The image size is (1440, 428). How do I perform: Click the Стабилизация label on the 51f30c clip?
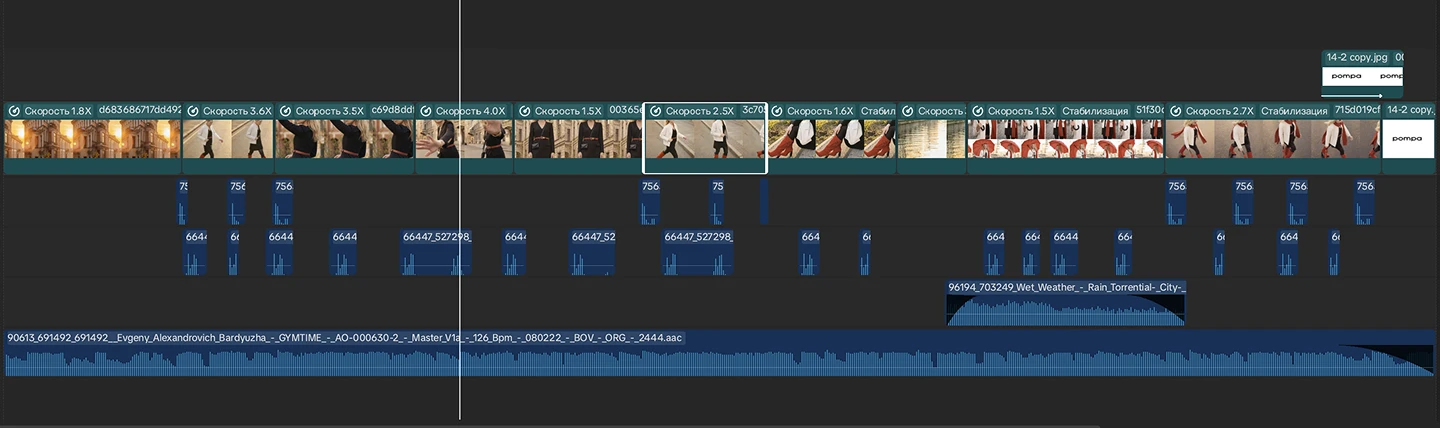[1095, 111]
